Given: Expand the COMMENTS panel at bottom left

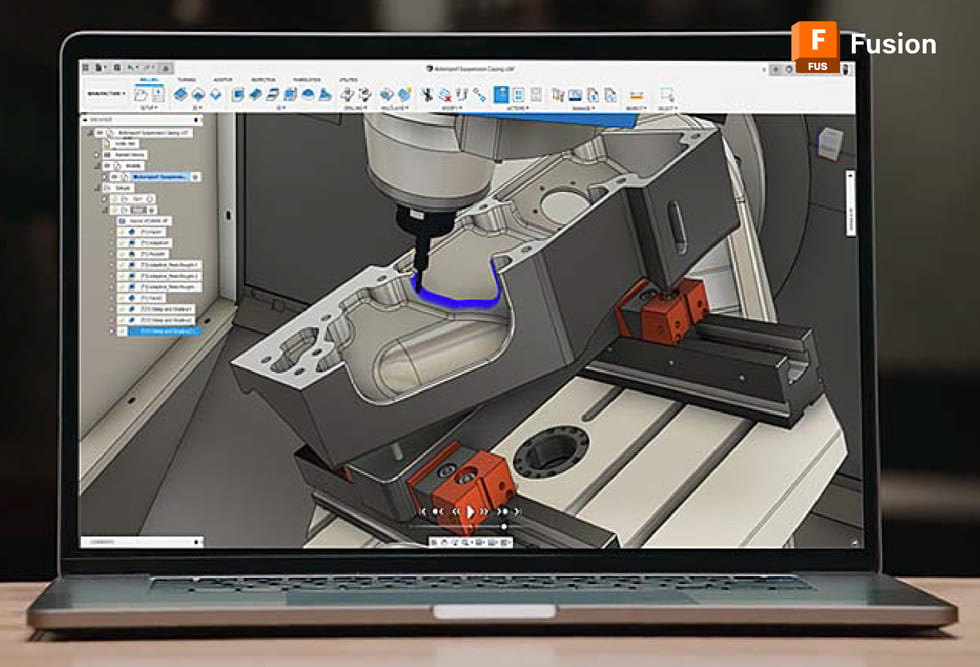Looking at the screenshot, I should coord(196,541).
